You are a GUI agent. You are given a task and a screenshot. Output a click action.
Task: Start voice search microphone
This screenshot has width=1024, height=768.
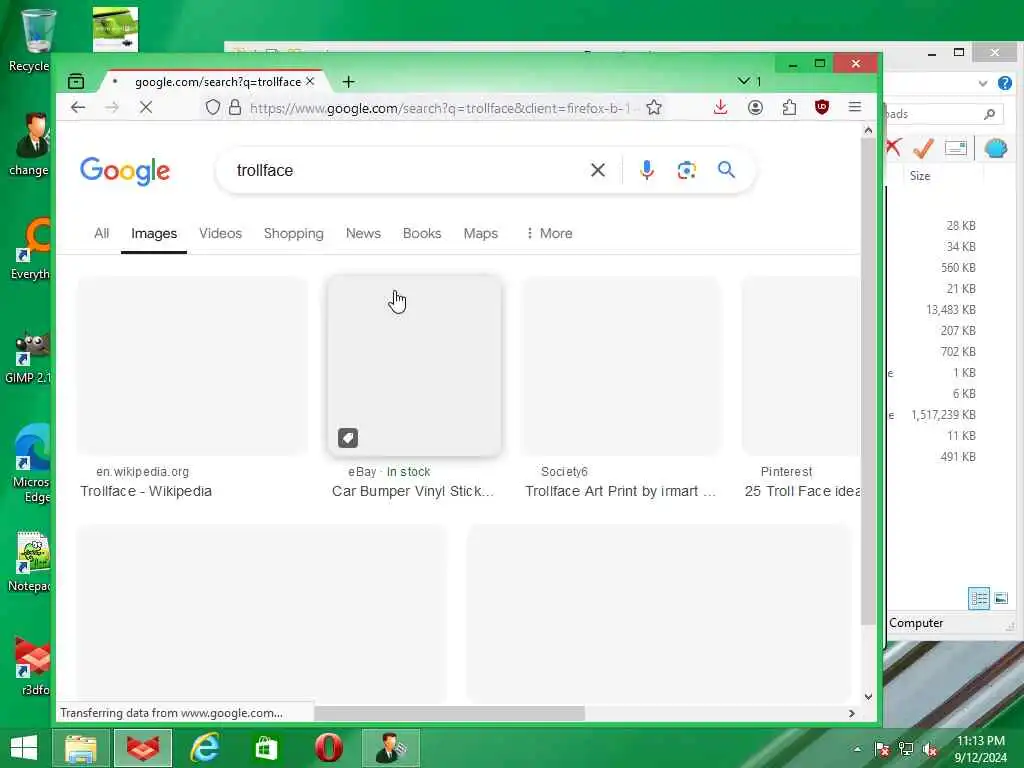pyautogui.click(x=647, y=170)
